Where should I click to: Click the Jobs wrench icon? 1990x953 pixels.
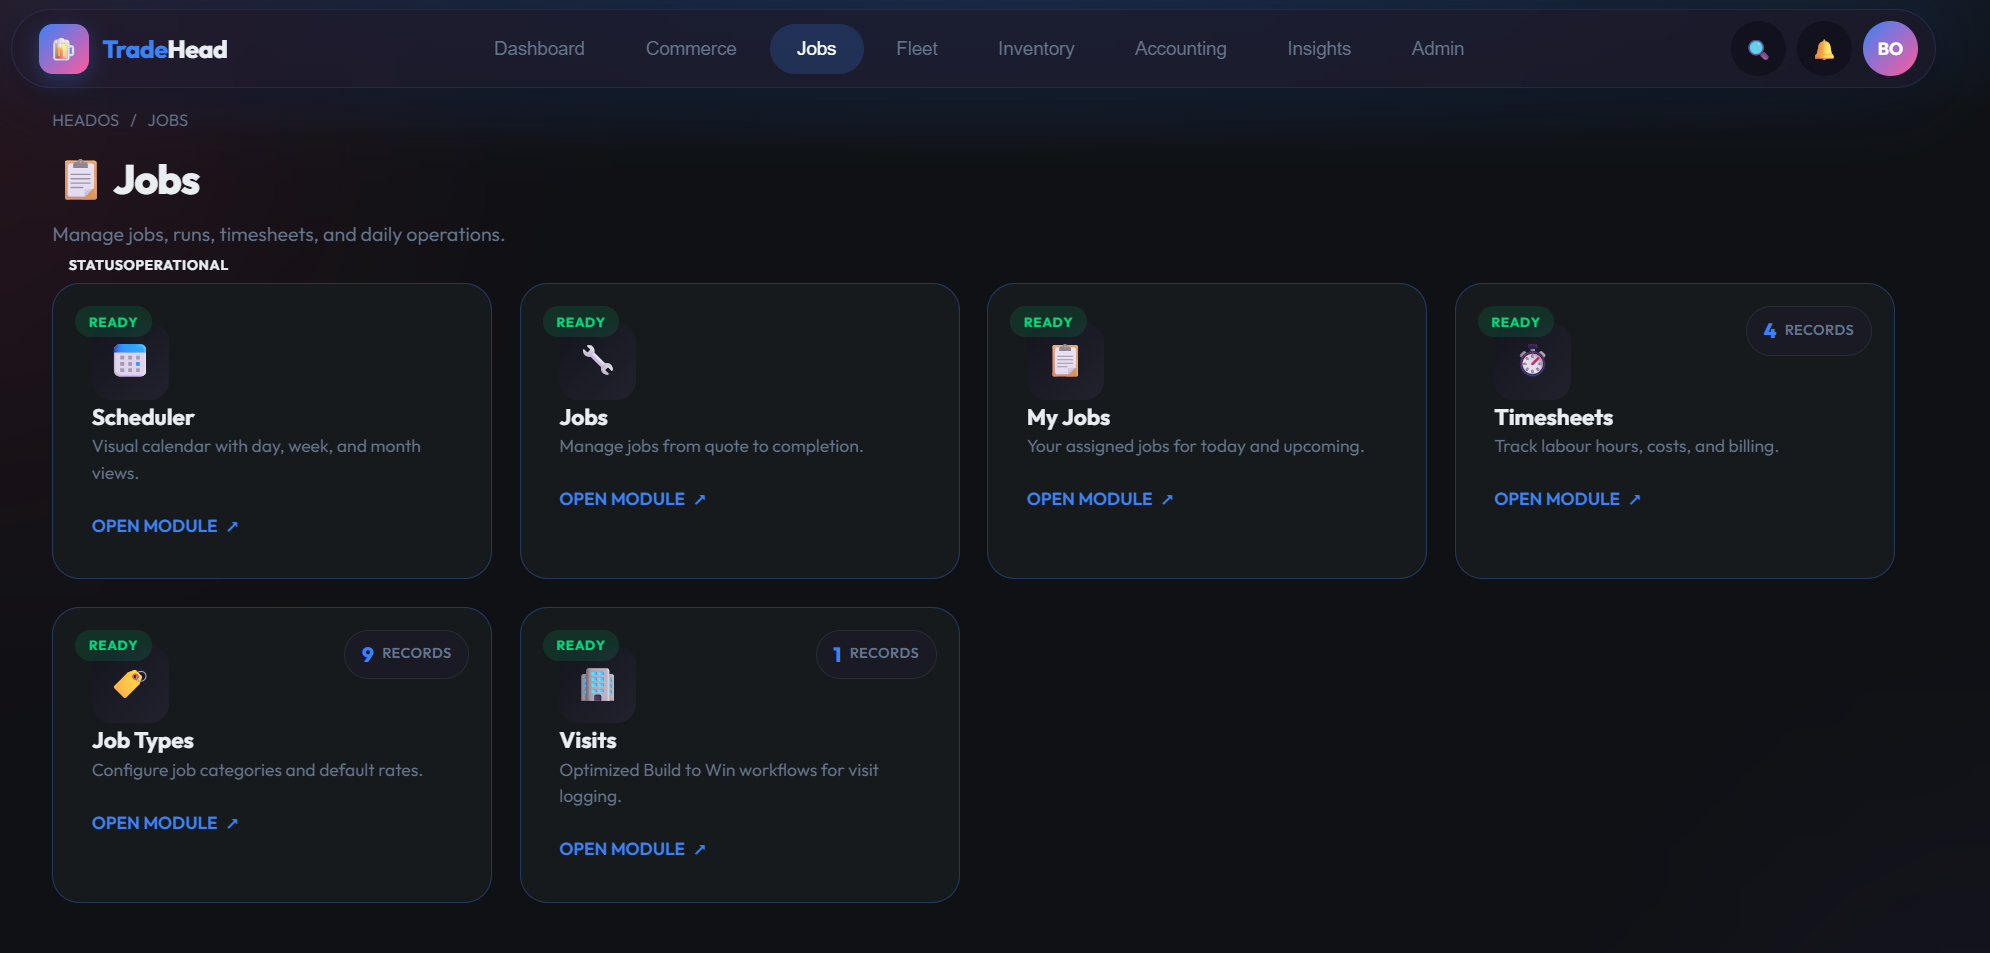pos(598,361)
